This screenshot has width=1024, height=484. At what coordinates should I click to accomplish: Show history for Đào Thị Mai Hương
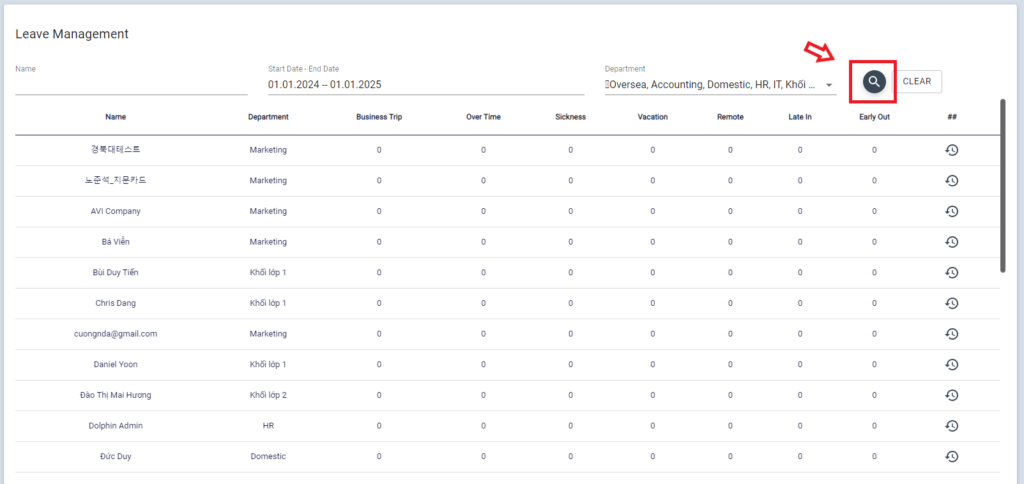point(952,395)
